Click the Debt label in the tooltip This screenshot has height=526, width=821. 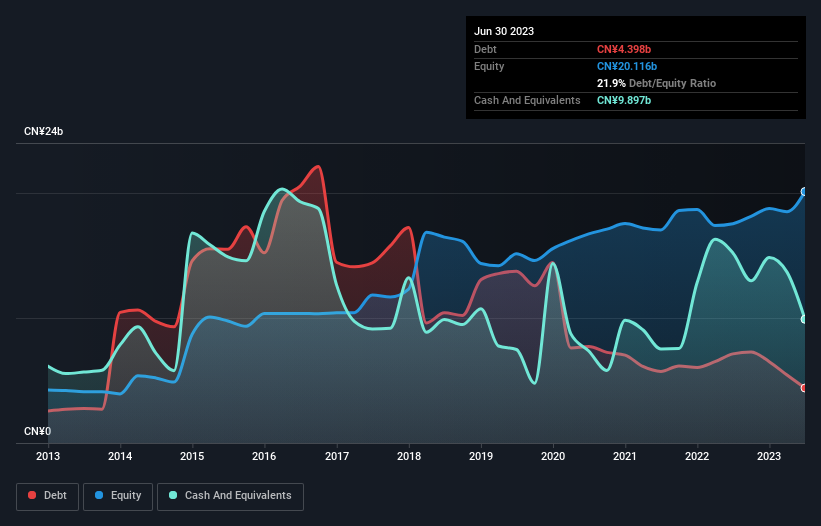click(x=485, y=49)
